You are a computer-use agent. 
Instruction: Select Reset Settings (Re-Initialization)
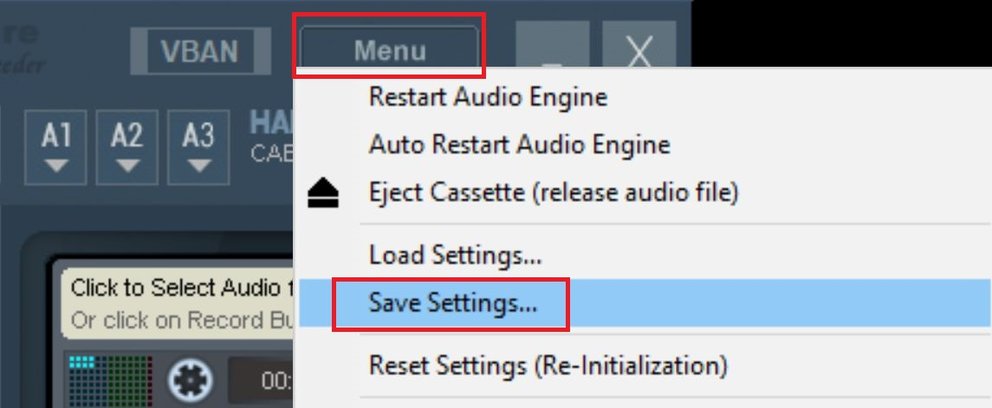(548, 364)
